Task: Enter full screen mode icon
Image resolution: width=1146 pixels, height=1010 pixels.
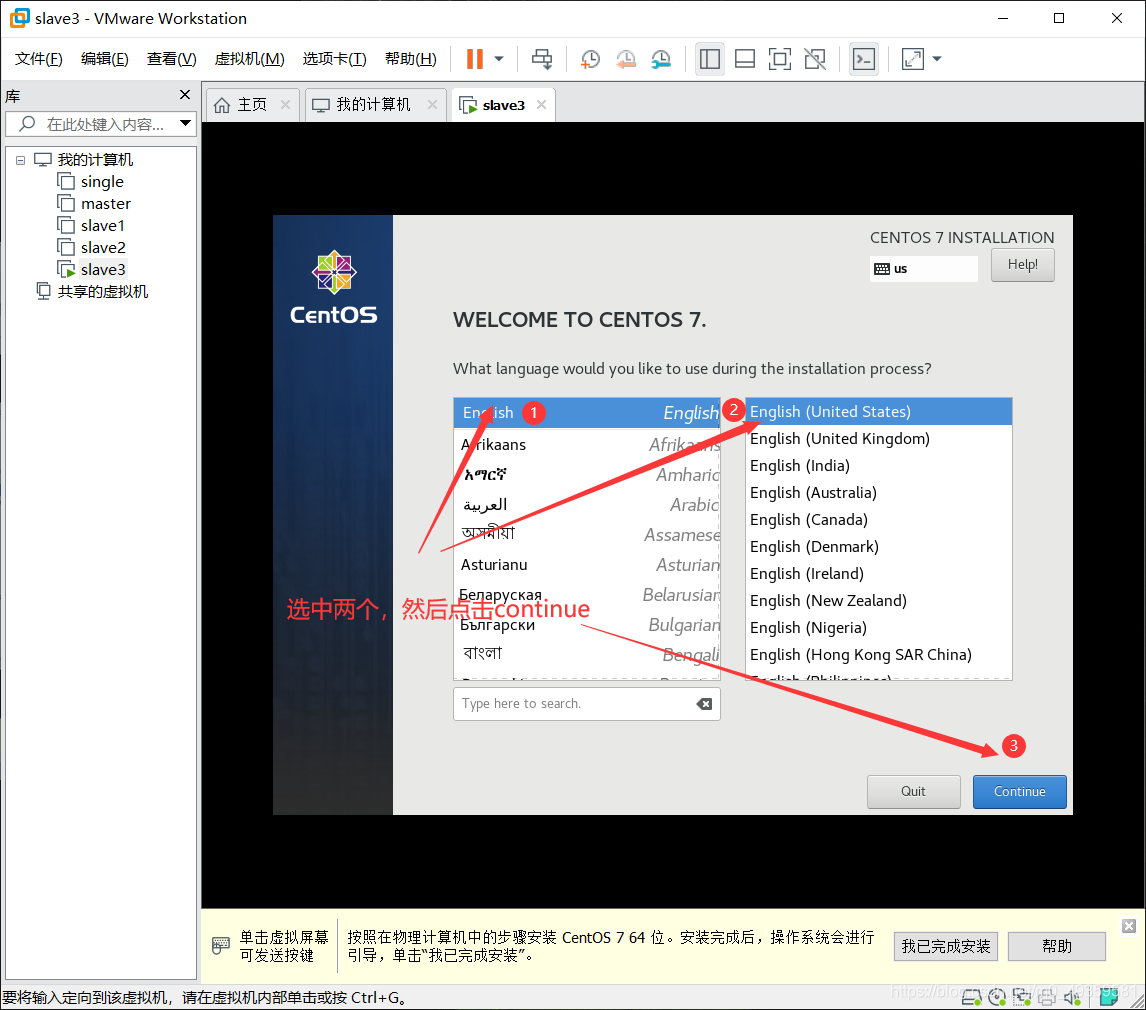Action: 780,58
